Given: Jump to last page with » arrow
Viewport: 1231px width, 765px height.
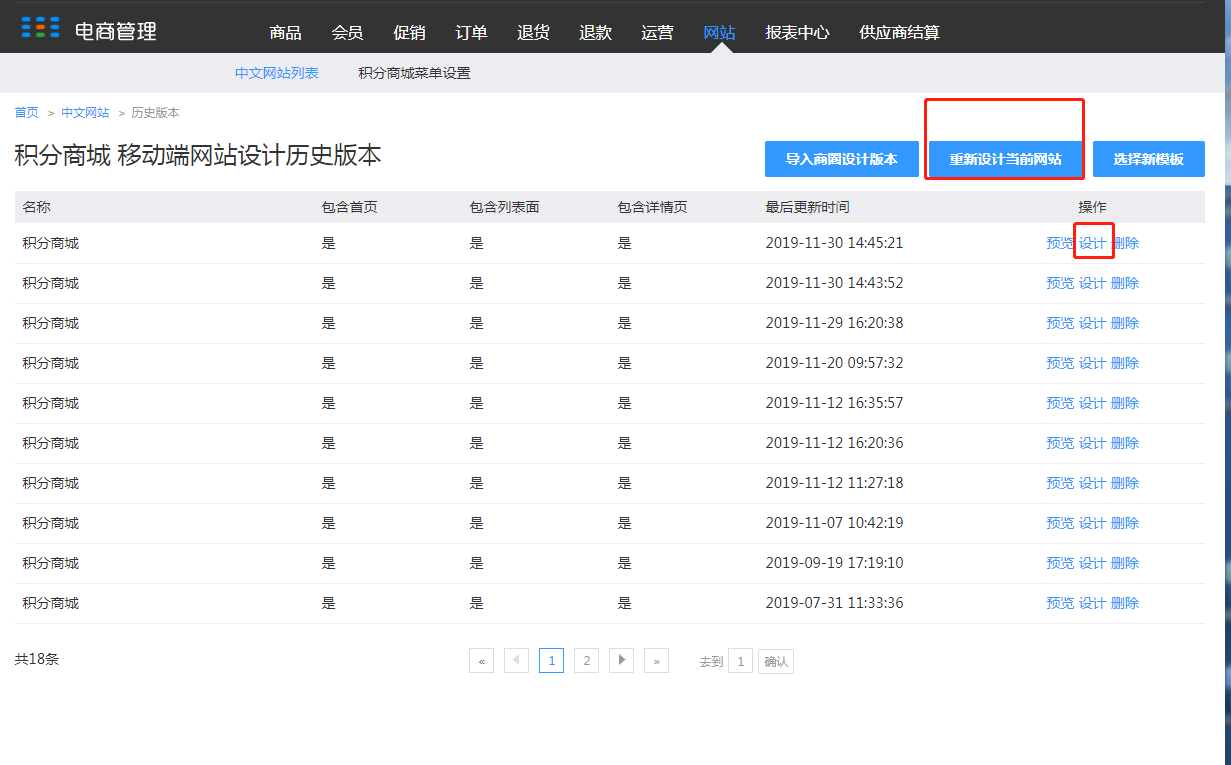Looking at the screenshot, I should point(657,661).
